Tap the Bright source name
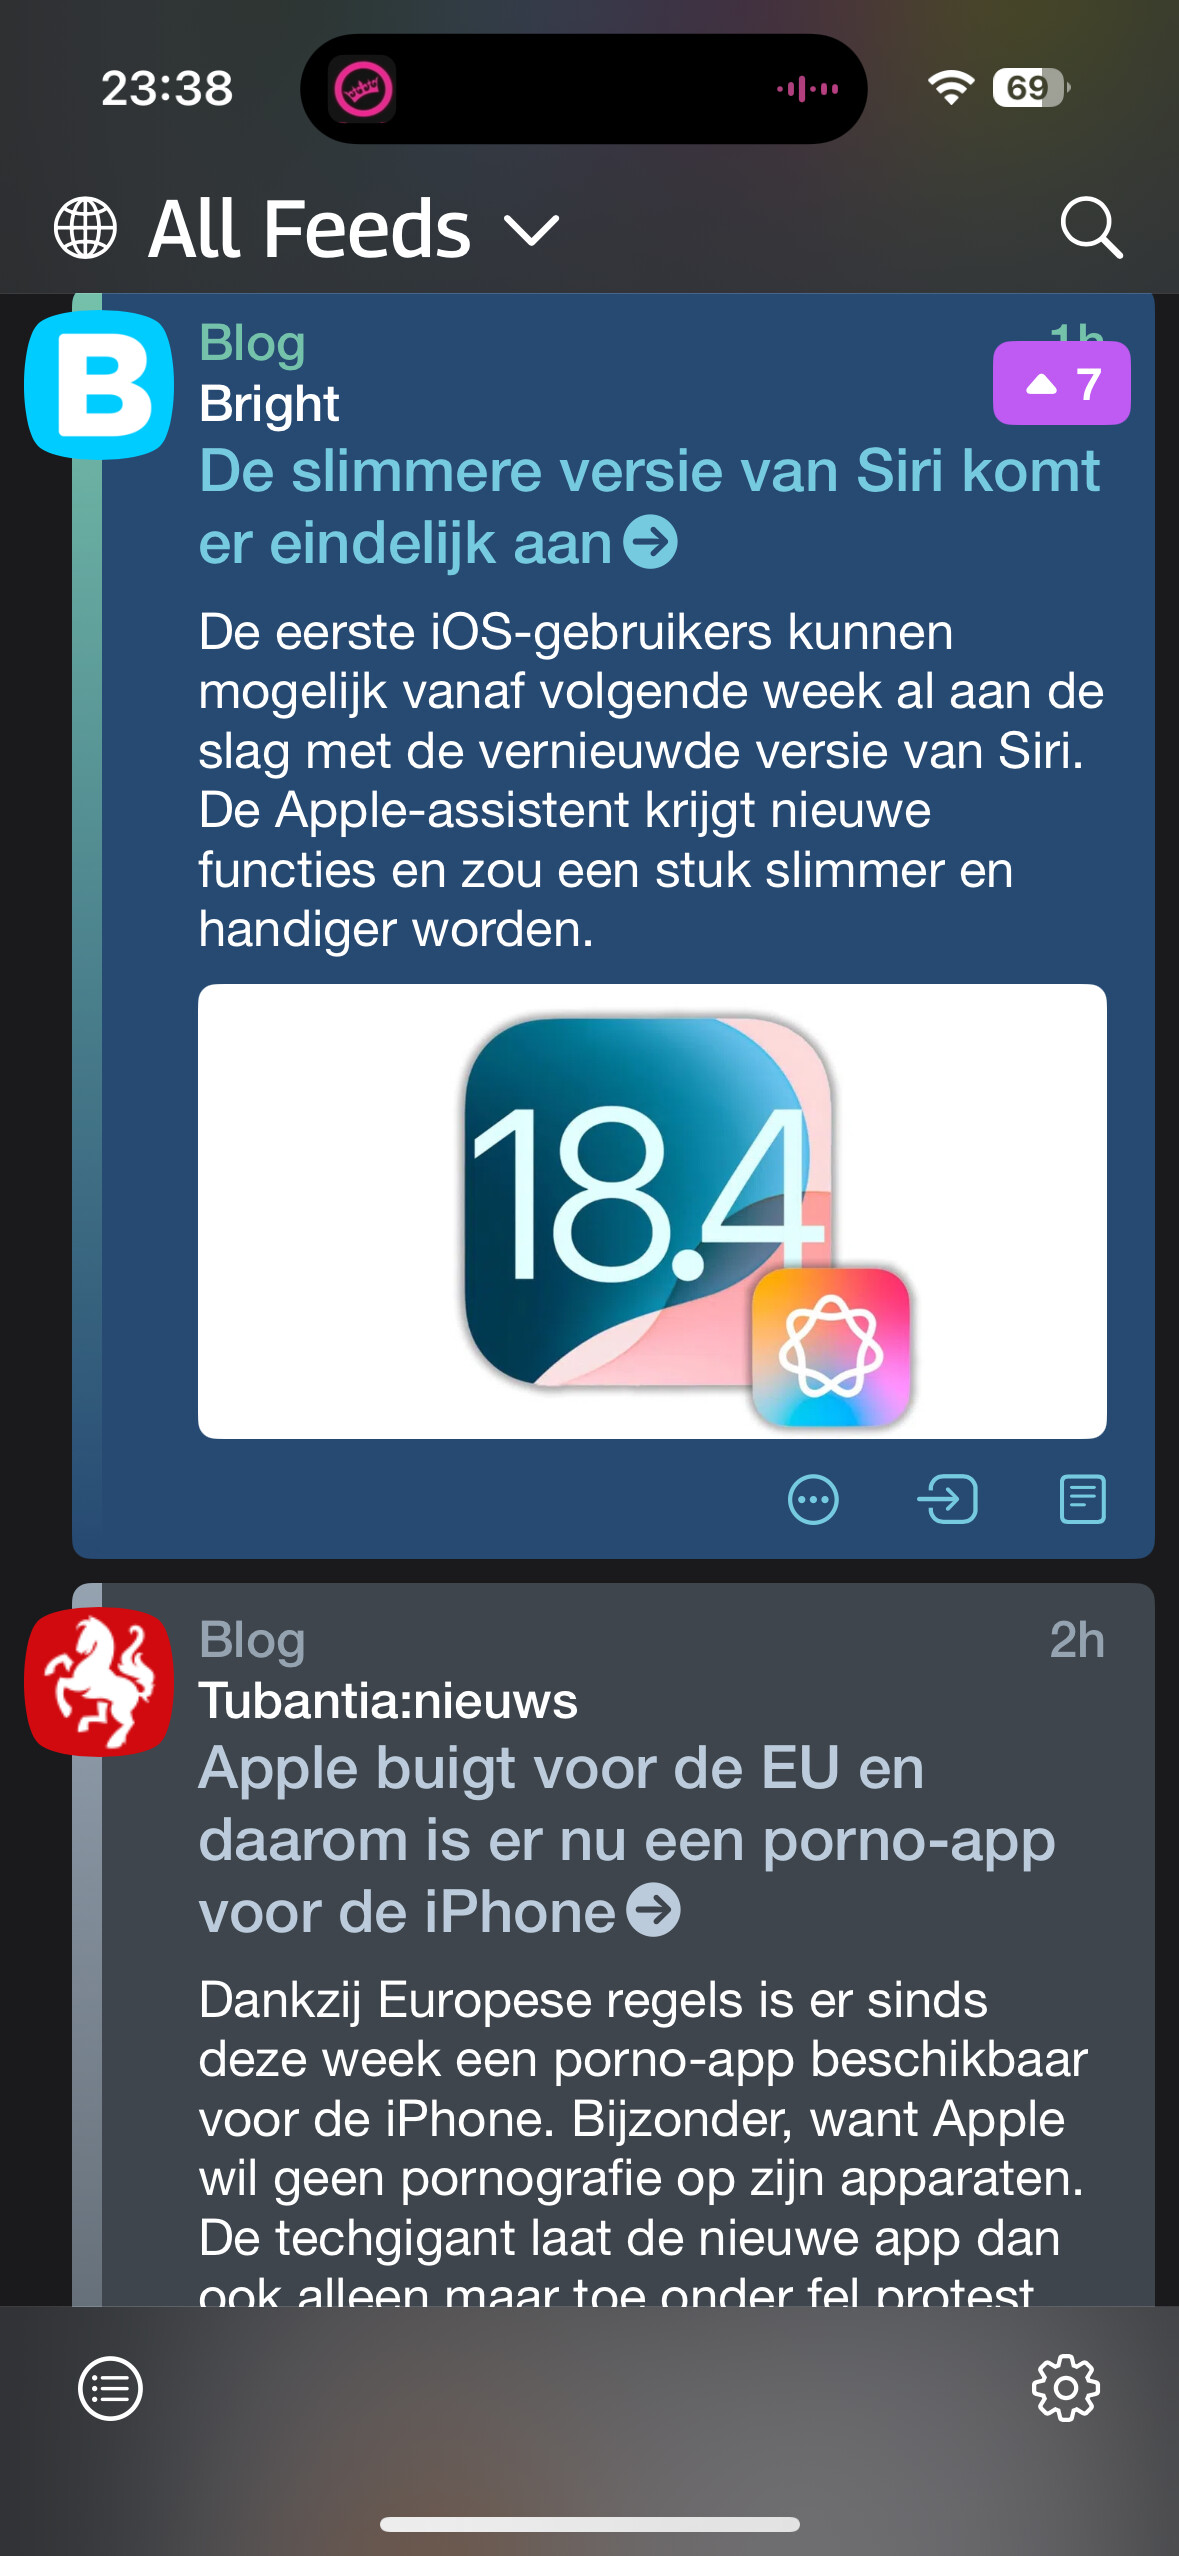Image resolution: width=1179 pixels, height=2556 pixels. pyautogui.click(x=269, y=404)
